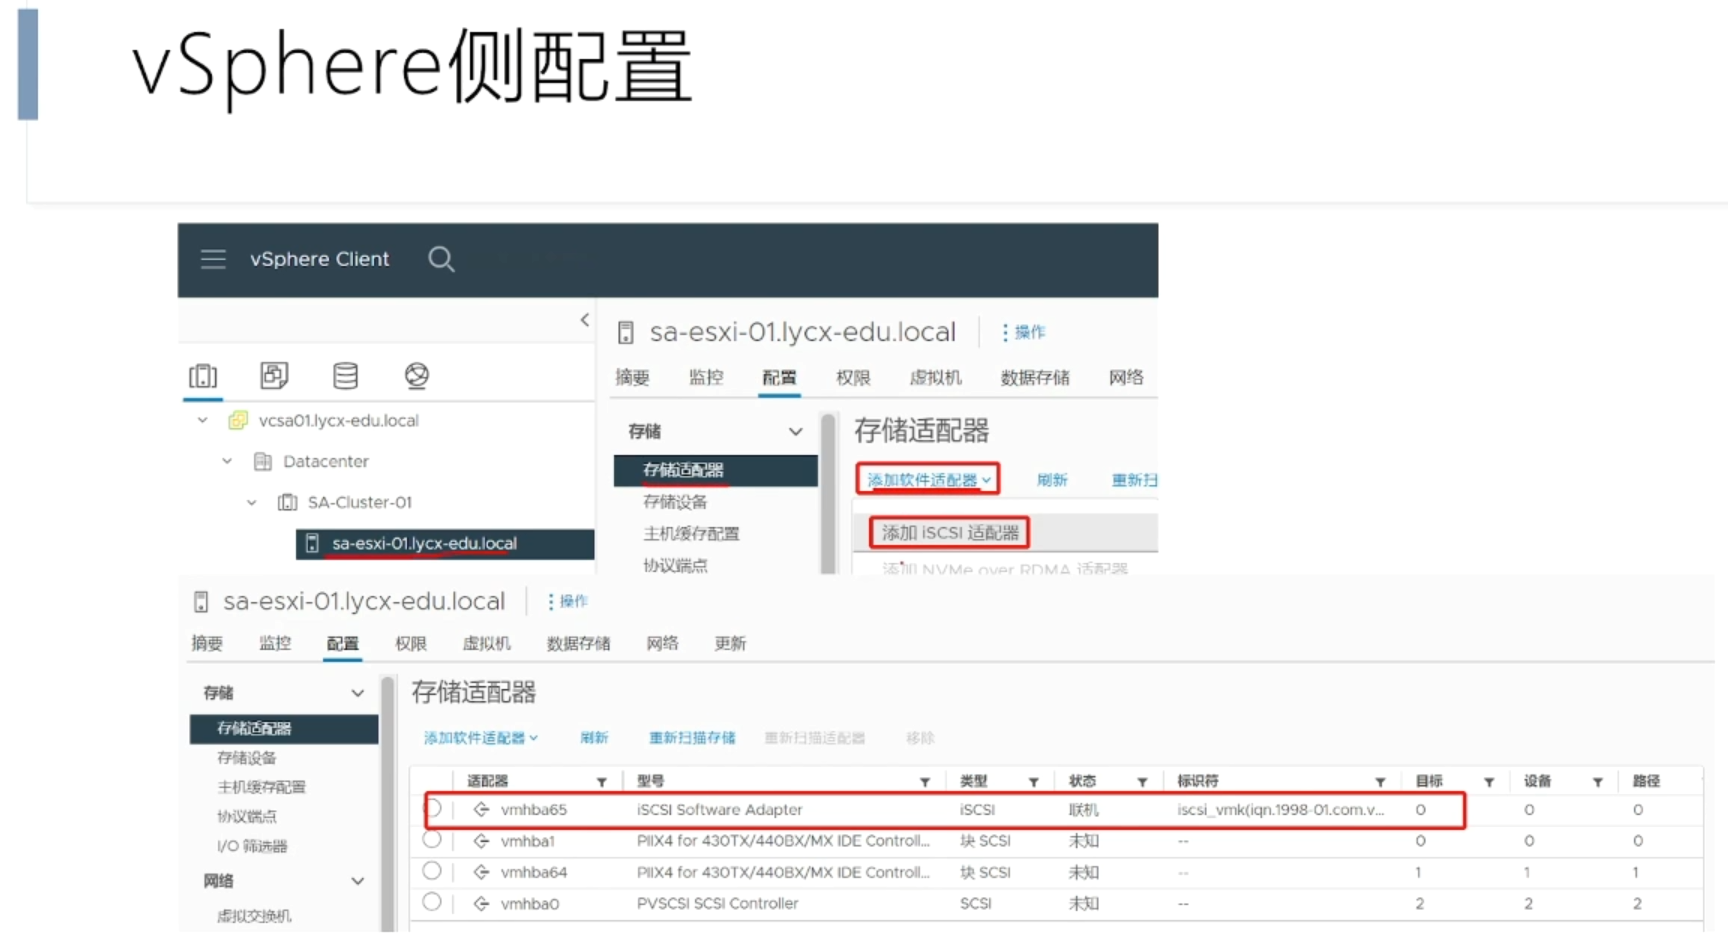
Task: Collapse the Datacenter tree node
Action: pyautogui.click(x=227, y=461)
